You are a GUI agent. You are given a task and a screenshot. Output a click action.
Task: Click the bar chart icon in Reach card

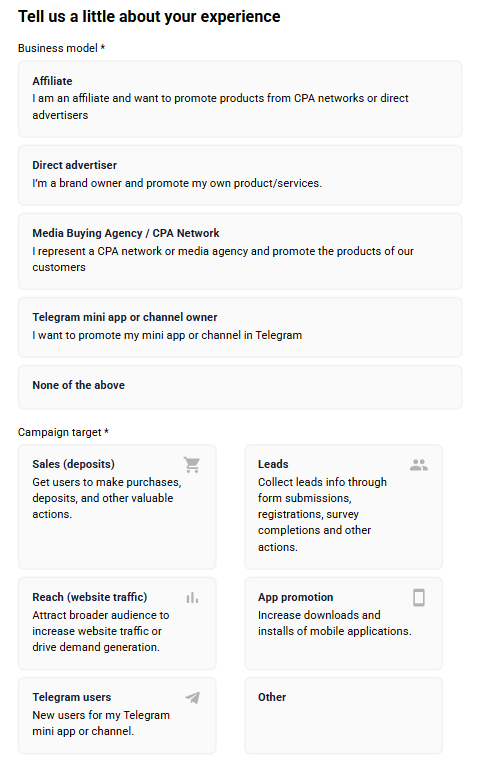(x=192, y=598)
